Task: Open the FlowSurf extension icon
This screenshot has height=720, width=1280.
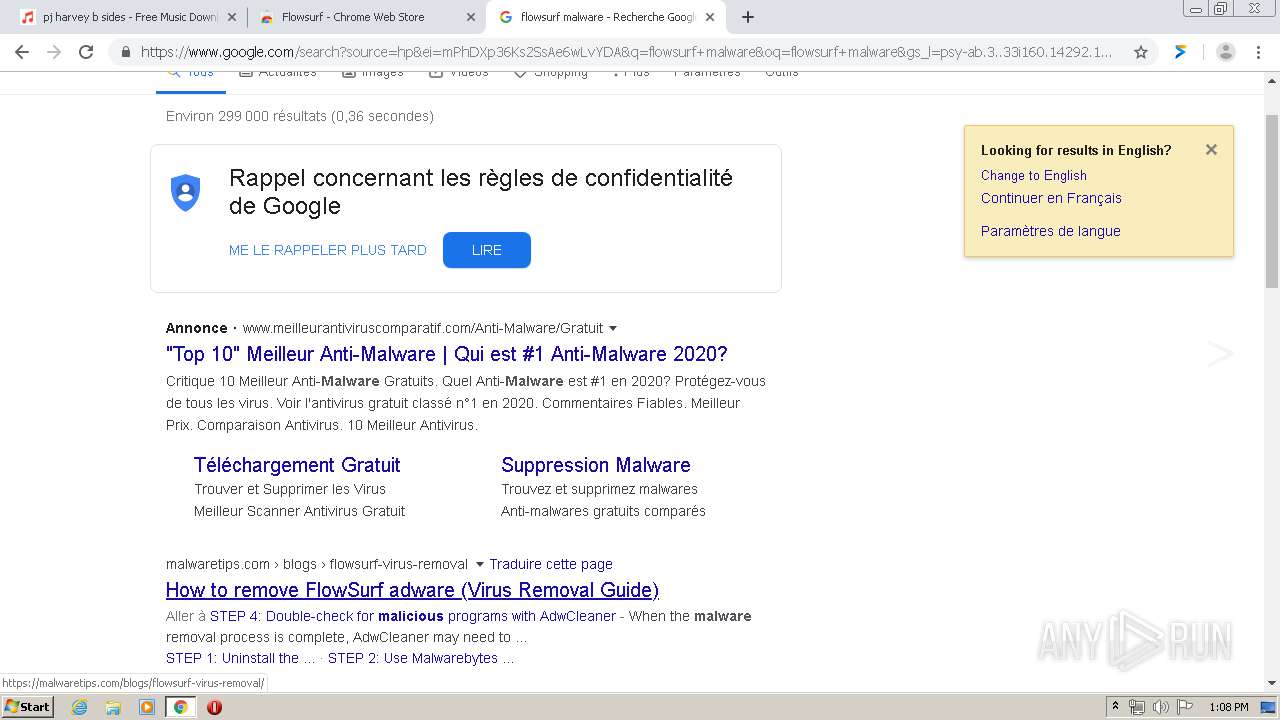Action: click(x=1181, y=52)
